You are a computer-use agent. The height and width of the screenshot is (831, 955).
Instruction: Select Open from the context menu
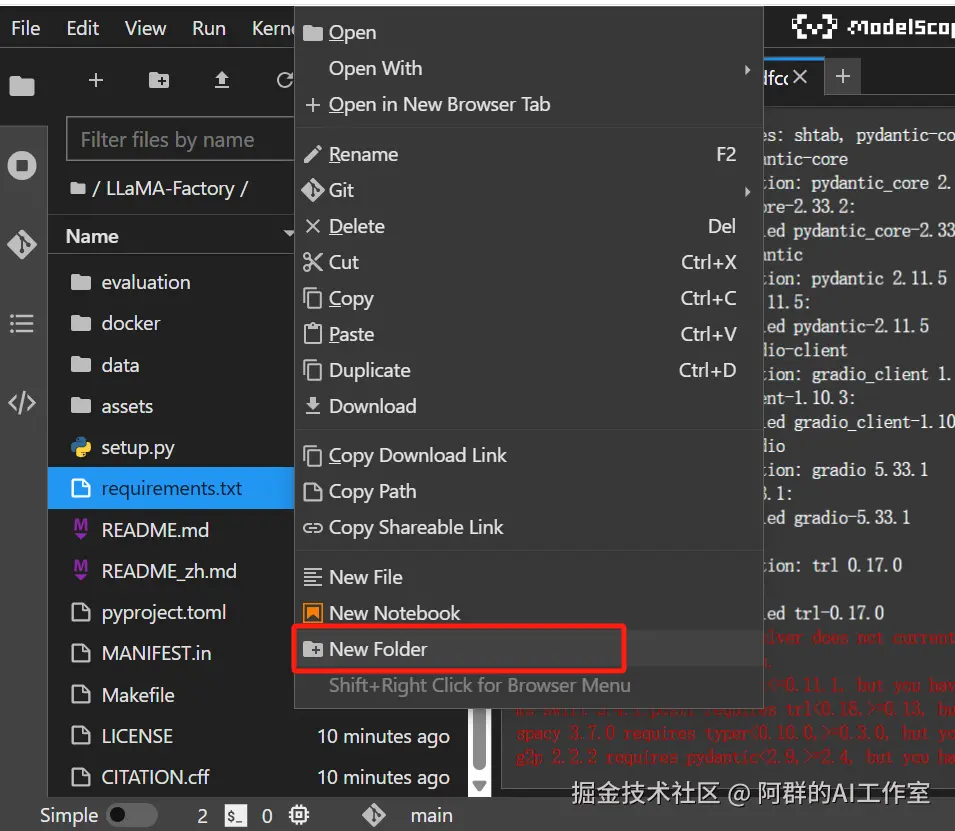[x=529, y=32]
